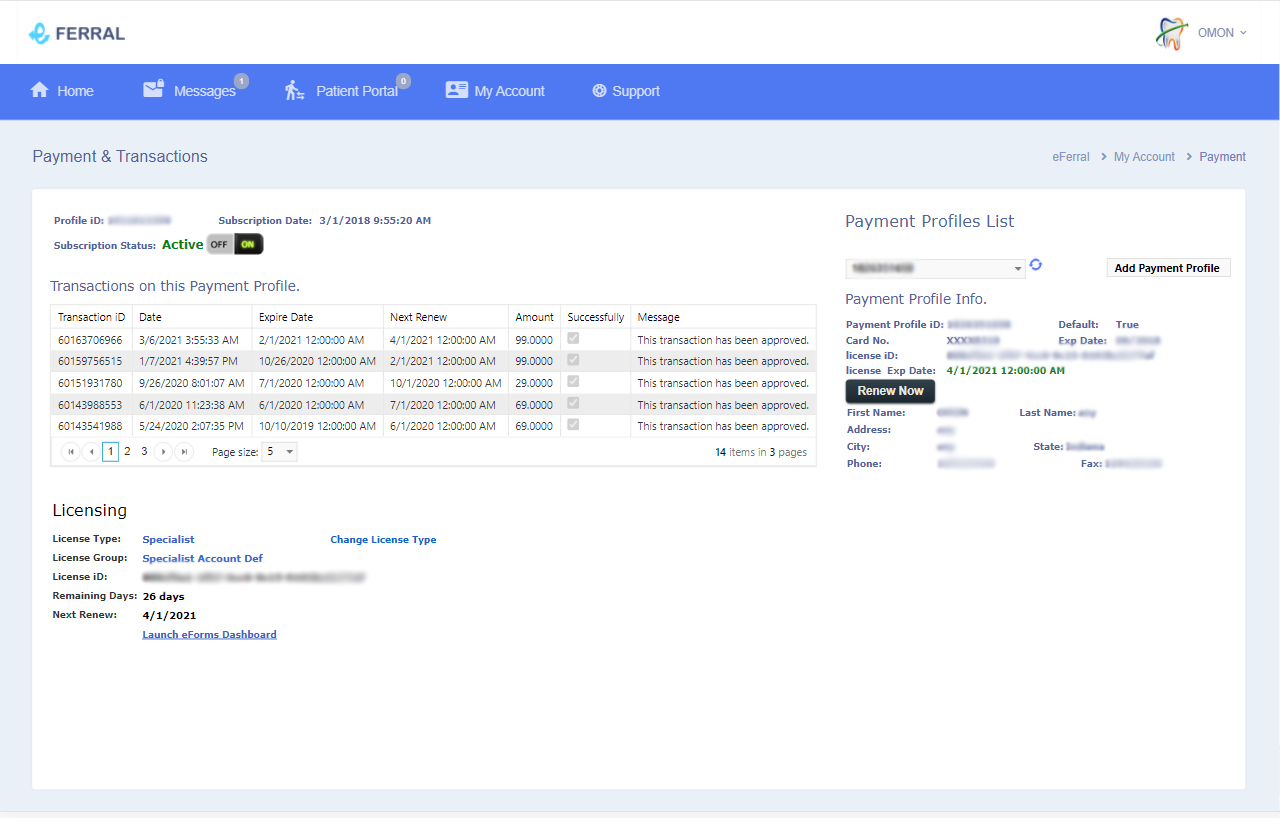The image size is (1280, 818).
Task: Click the Add Payment Profile button
Action: pos(1167,268)
